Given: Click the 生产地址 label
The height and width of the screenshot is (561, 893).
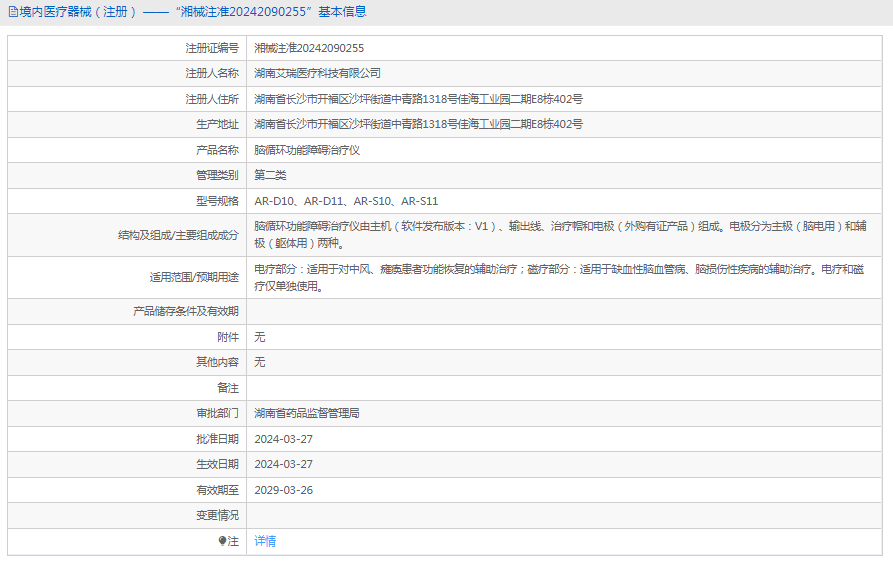Looking at the screenshot, I should pyautogui.click(x=218, y=124).
